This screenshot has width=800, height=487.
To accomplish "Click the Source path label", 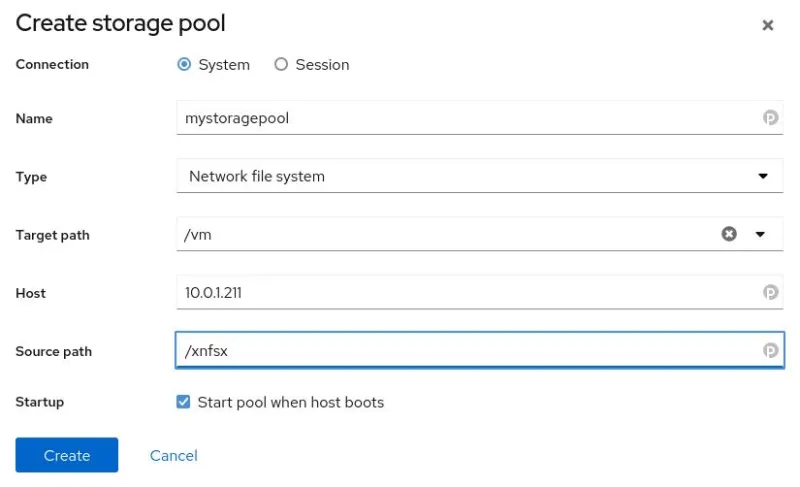I will 54,352.
